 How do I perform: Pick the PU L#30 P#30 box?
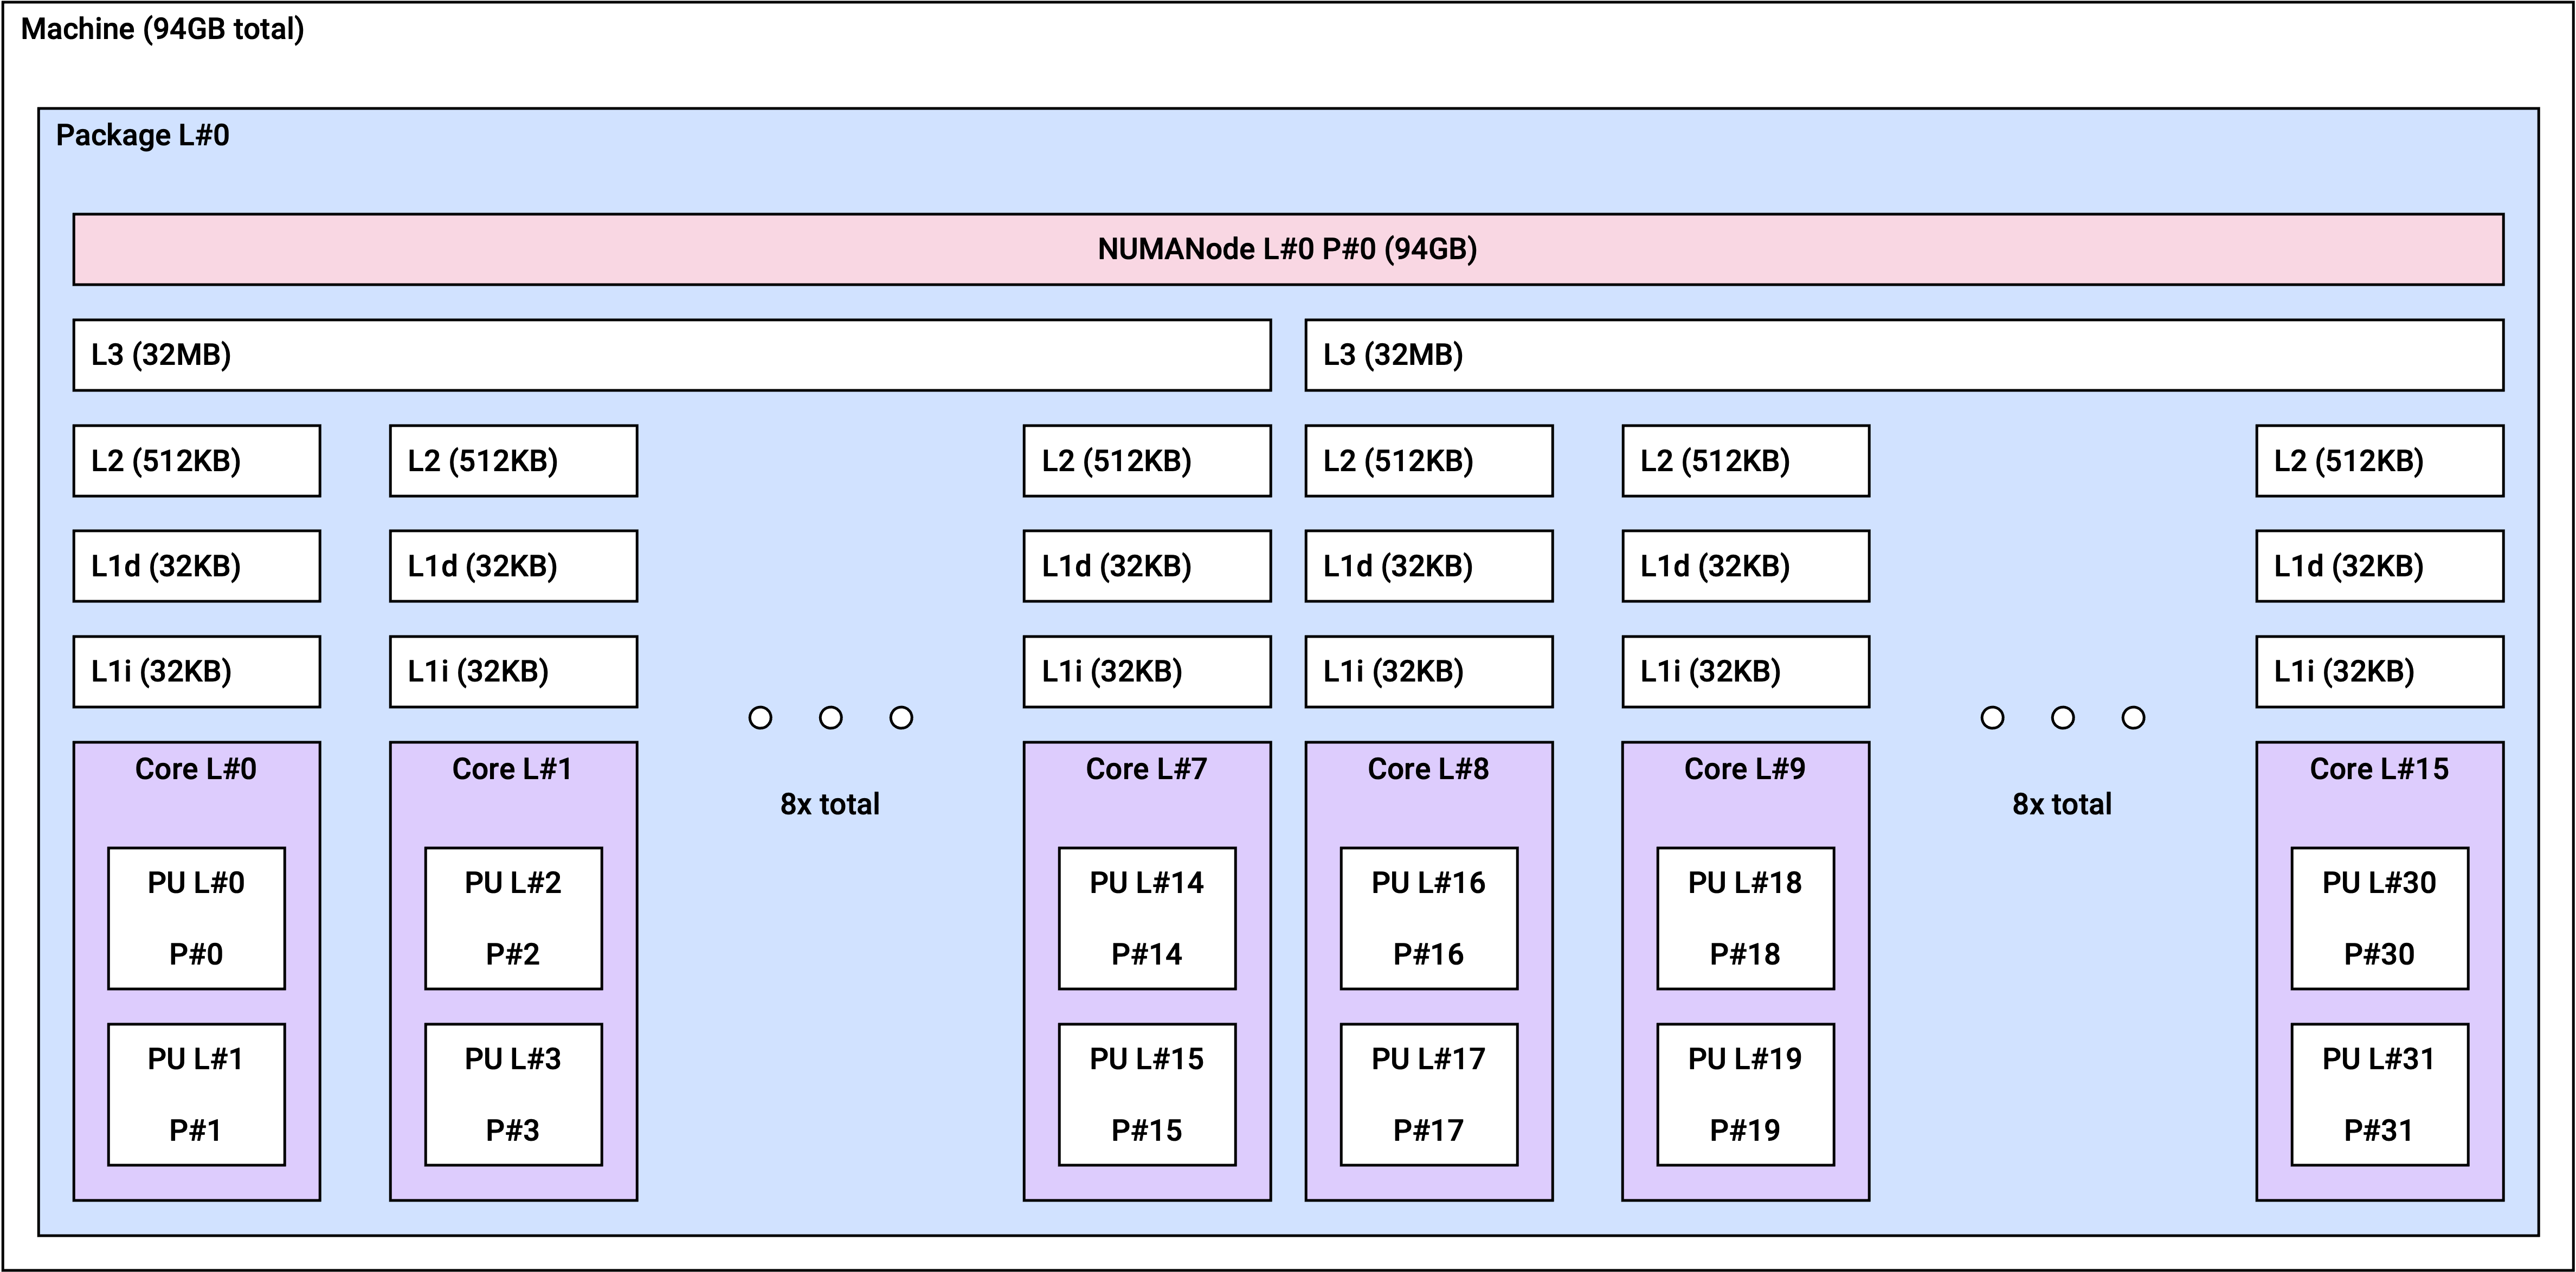point(2380,919)
